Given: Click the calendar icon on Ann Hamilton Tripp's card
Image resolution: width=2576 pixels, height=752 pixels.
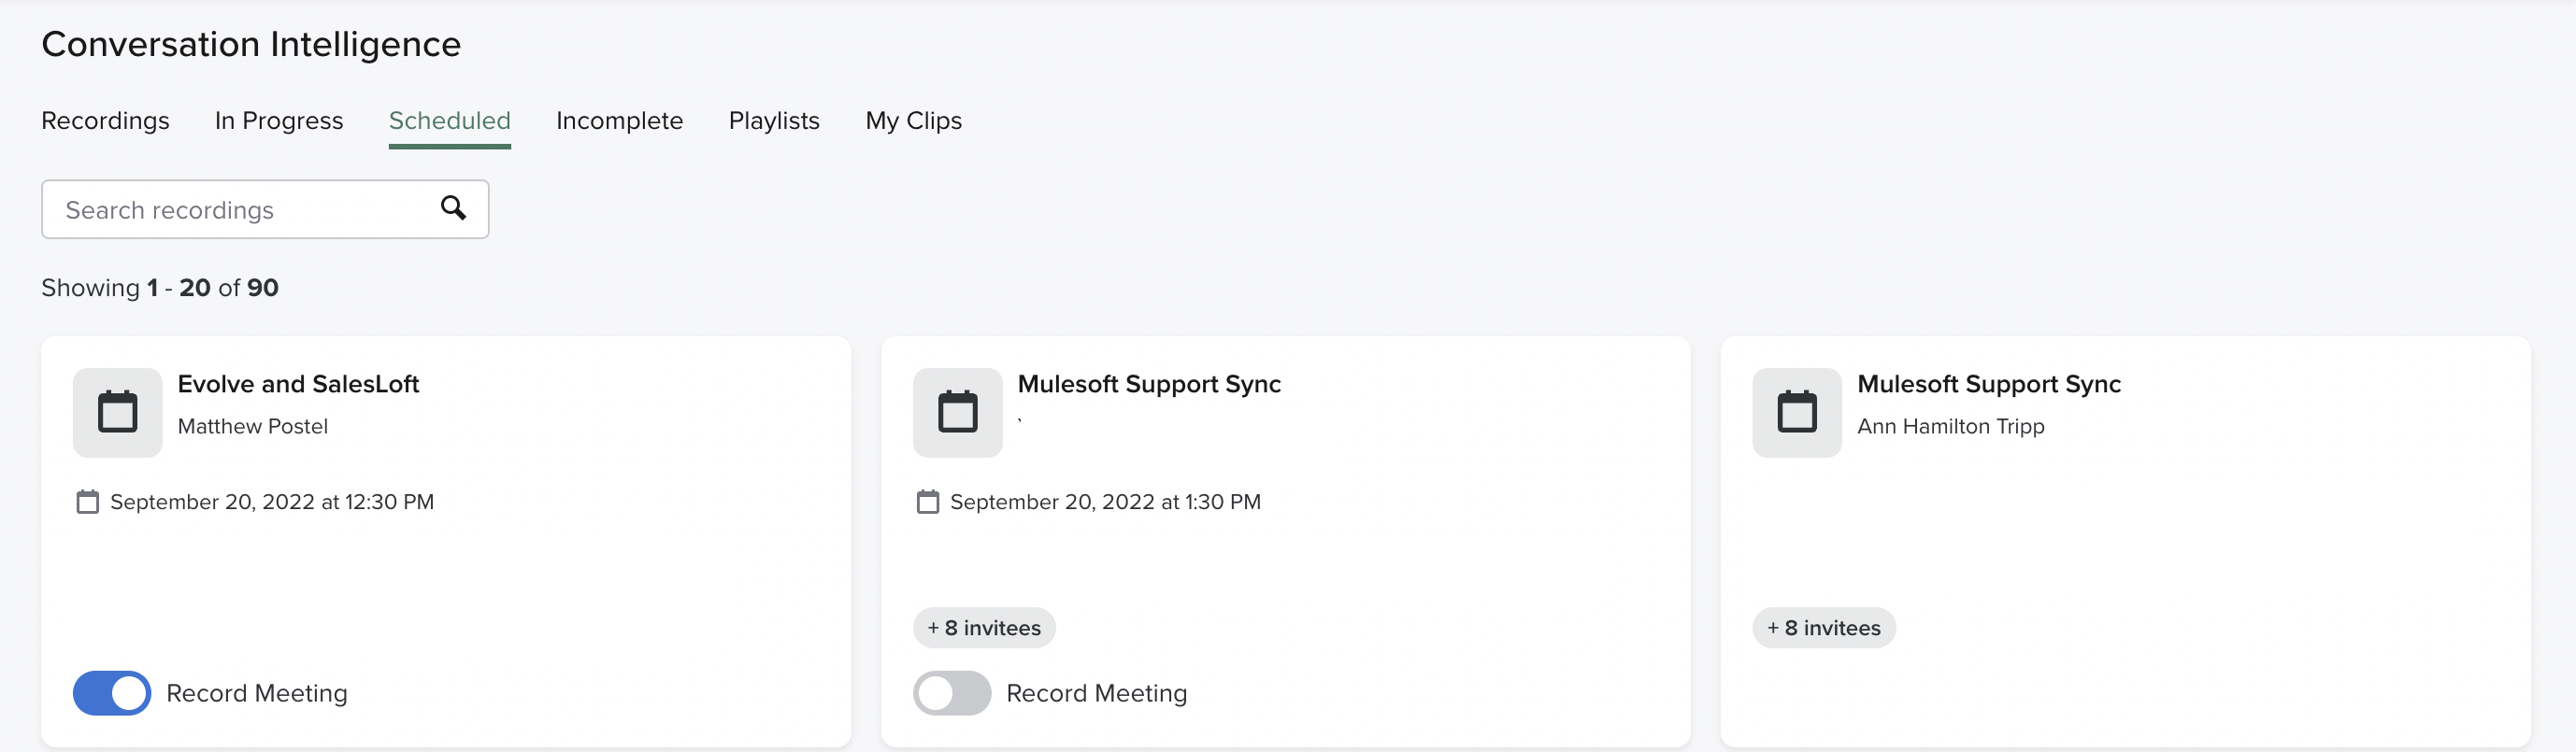Looking at the screenshot, I should click(x=1797, y=411).
